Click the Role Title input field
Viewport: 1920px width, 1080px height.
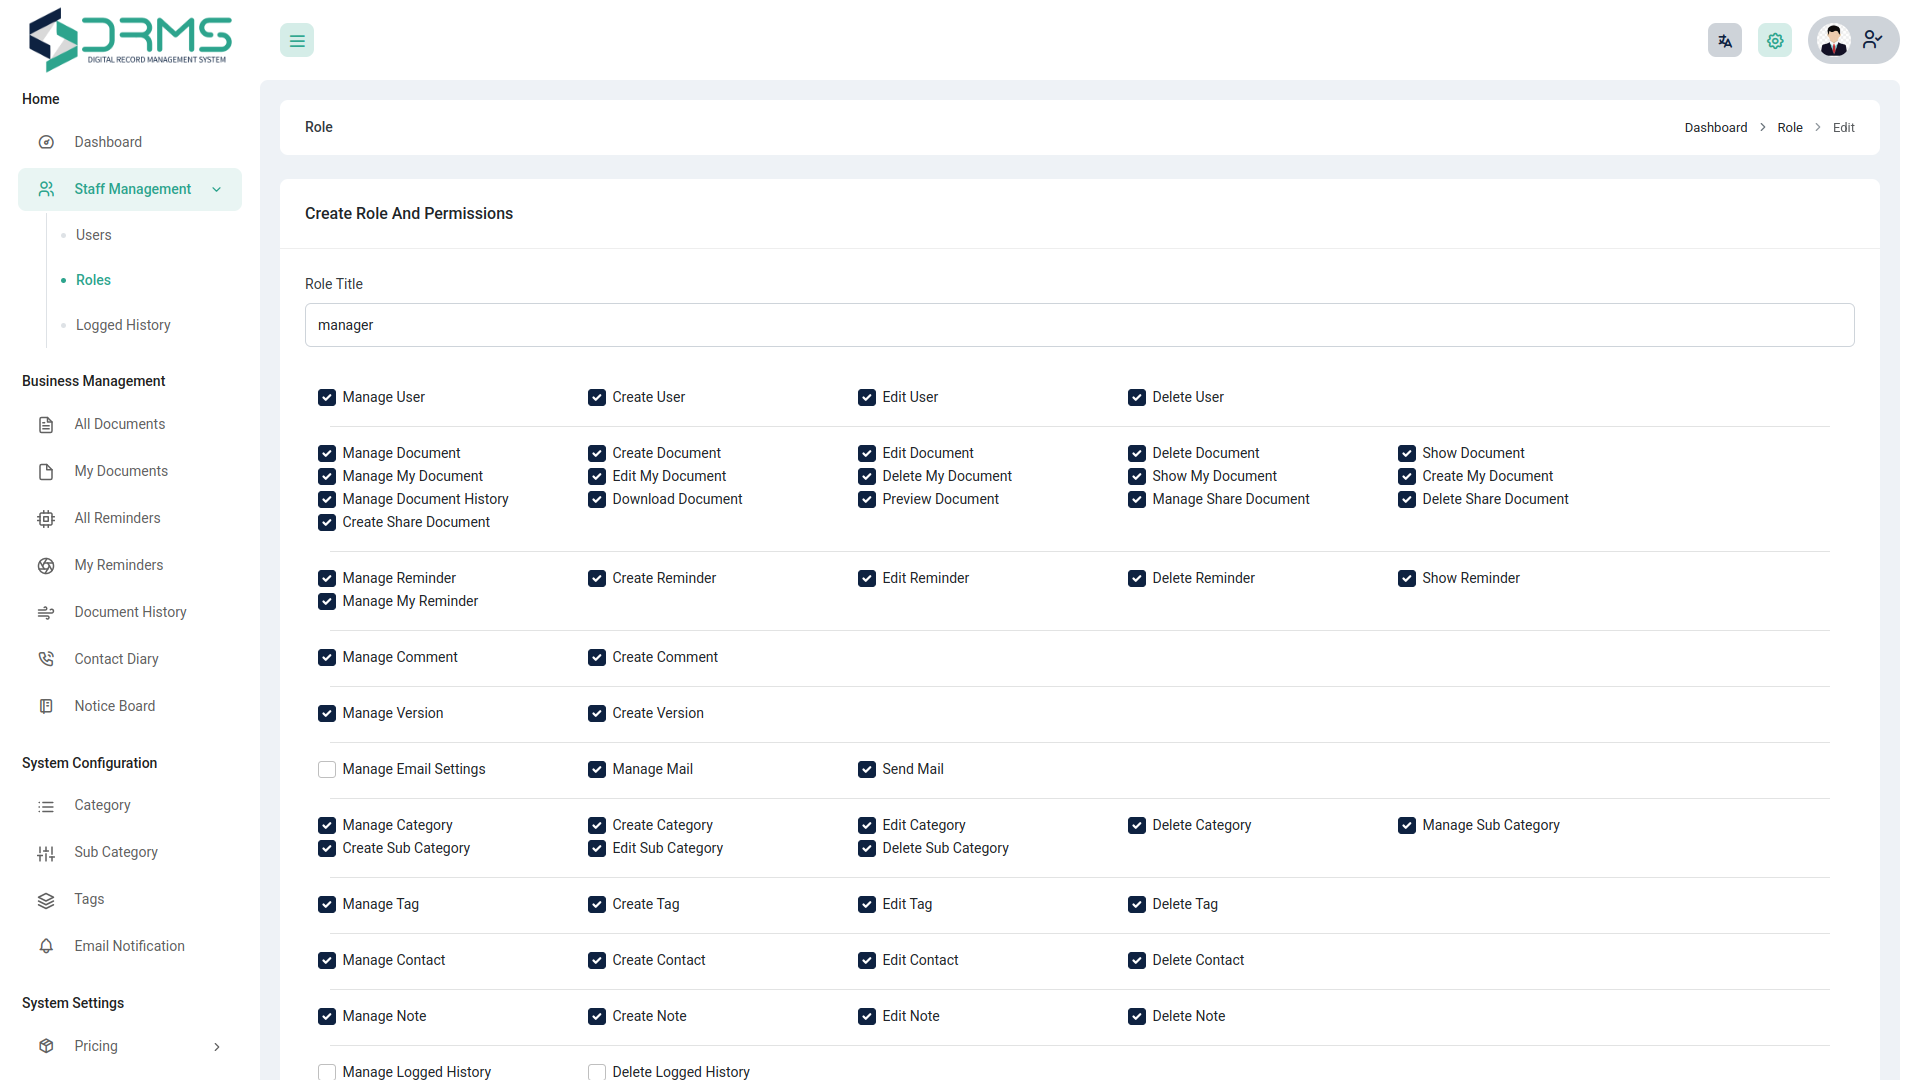pos(1079,325)
